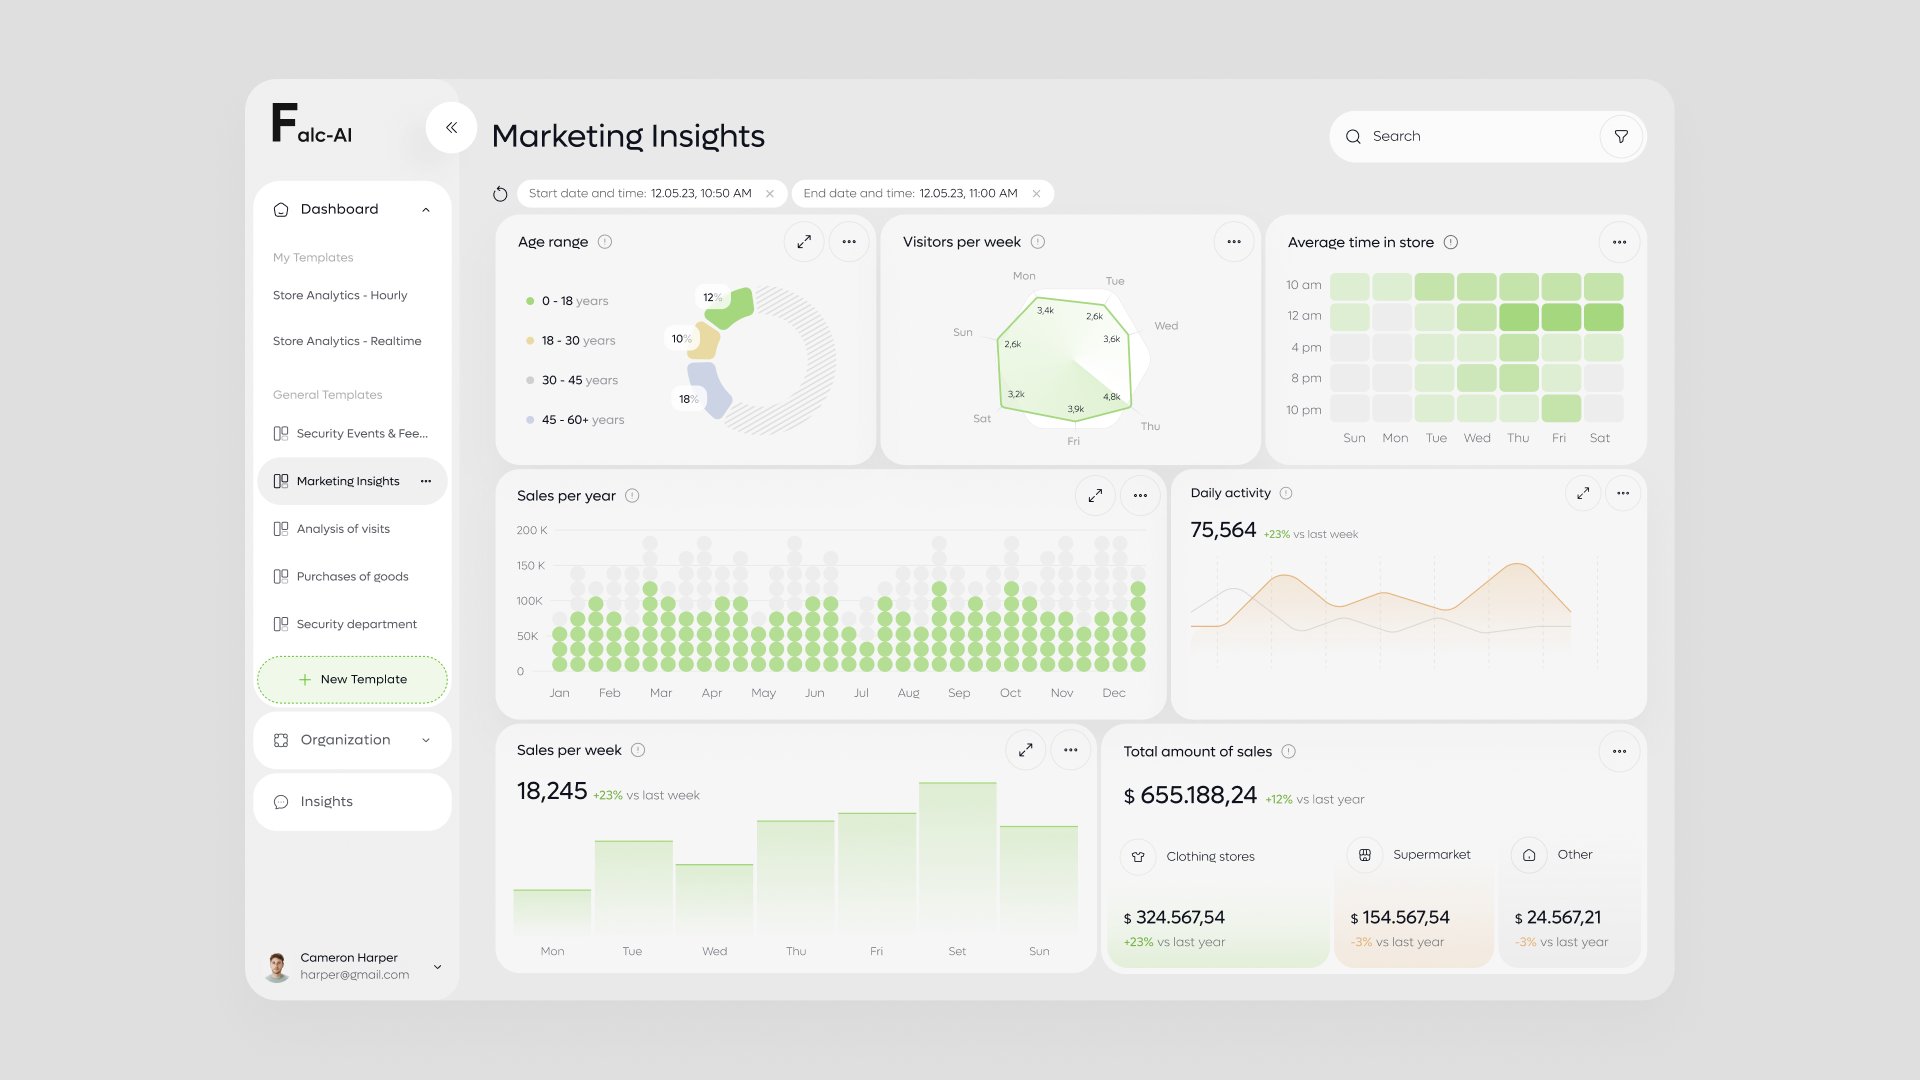Create a New Template

[x=352, y=680]
